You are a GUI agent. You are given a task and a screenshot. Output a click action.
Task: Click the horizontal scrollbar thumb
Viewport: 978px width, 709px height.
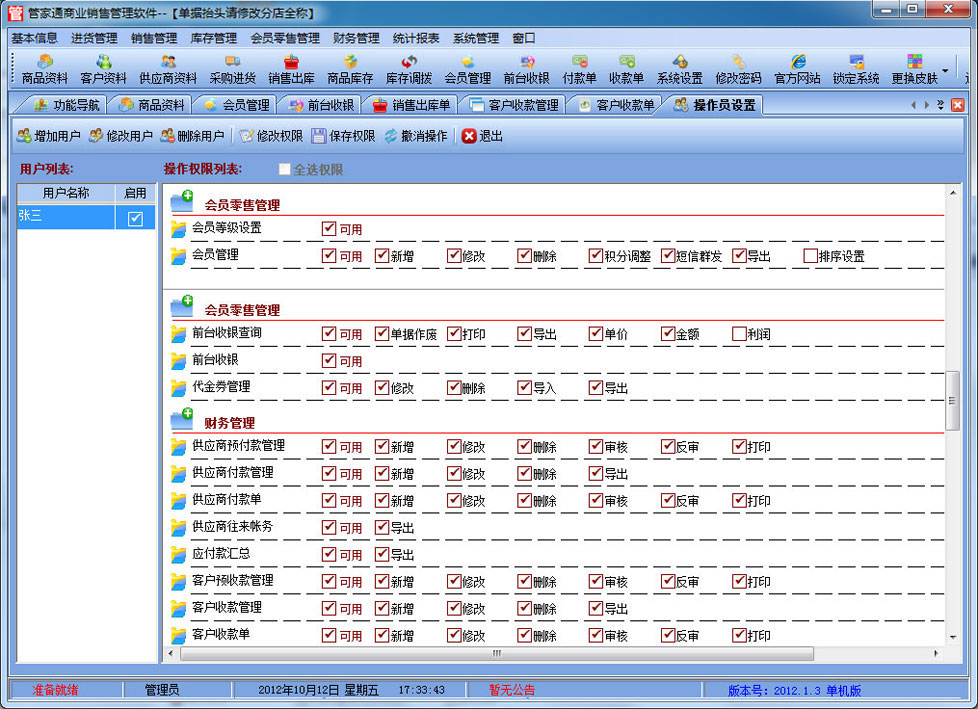(495, 653)
